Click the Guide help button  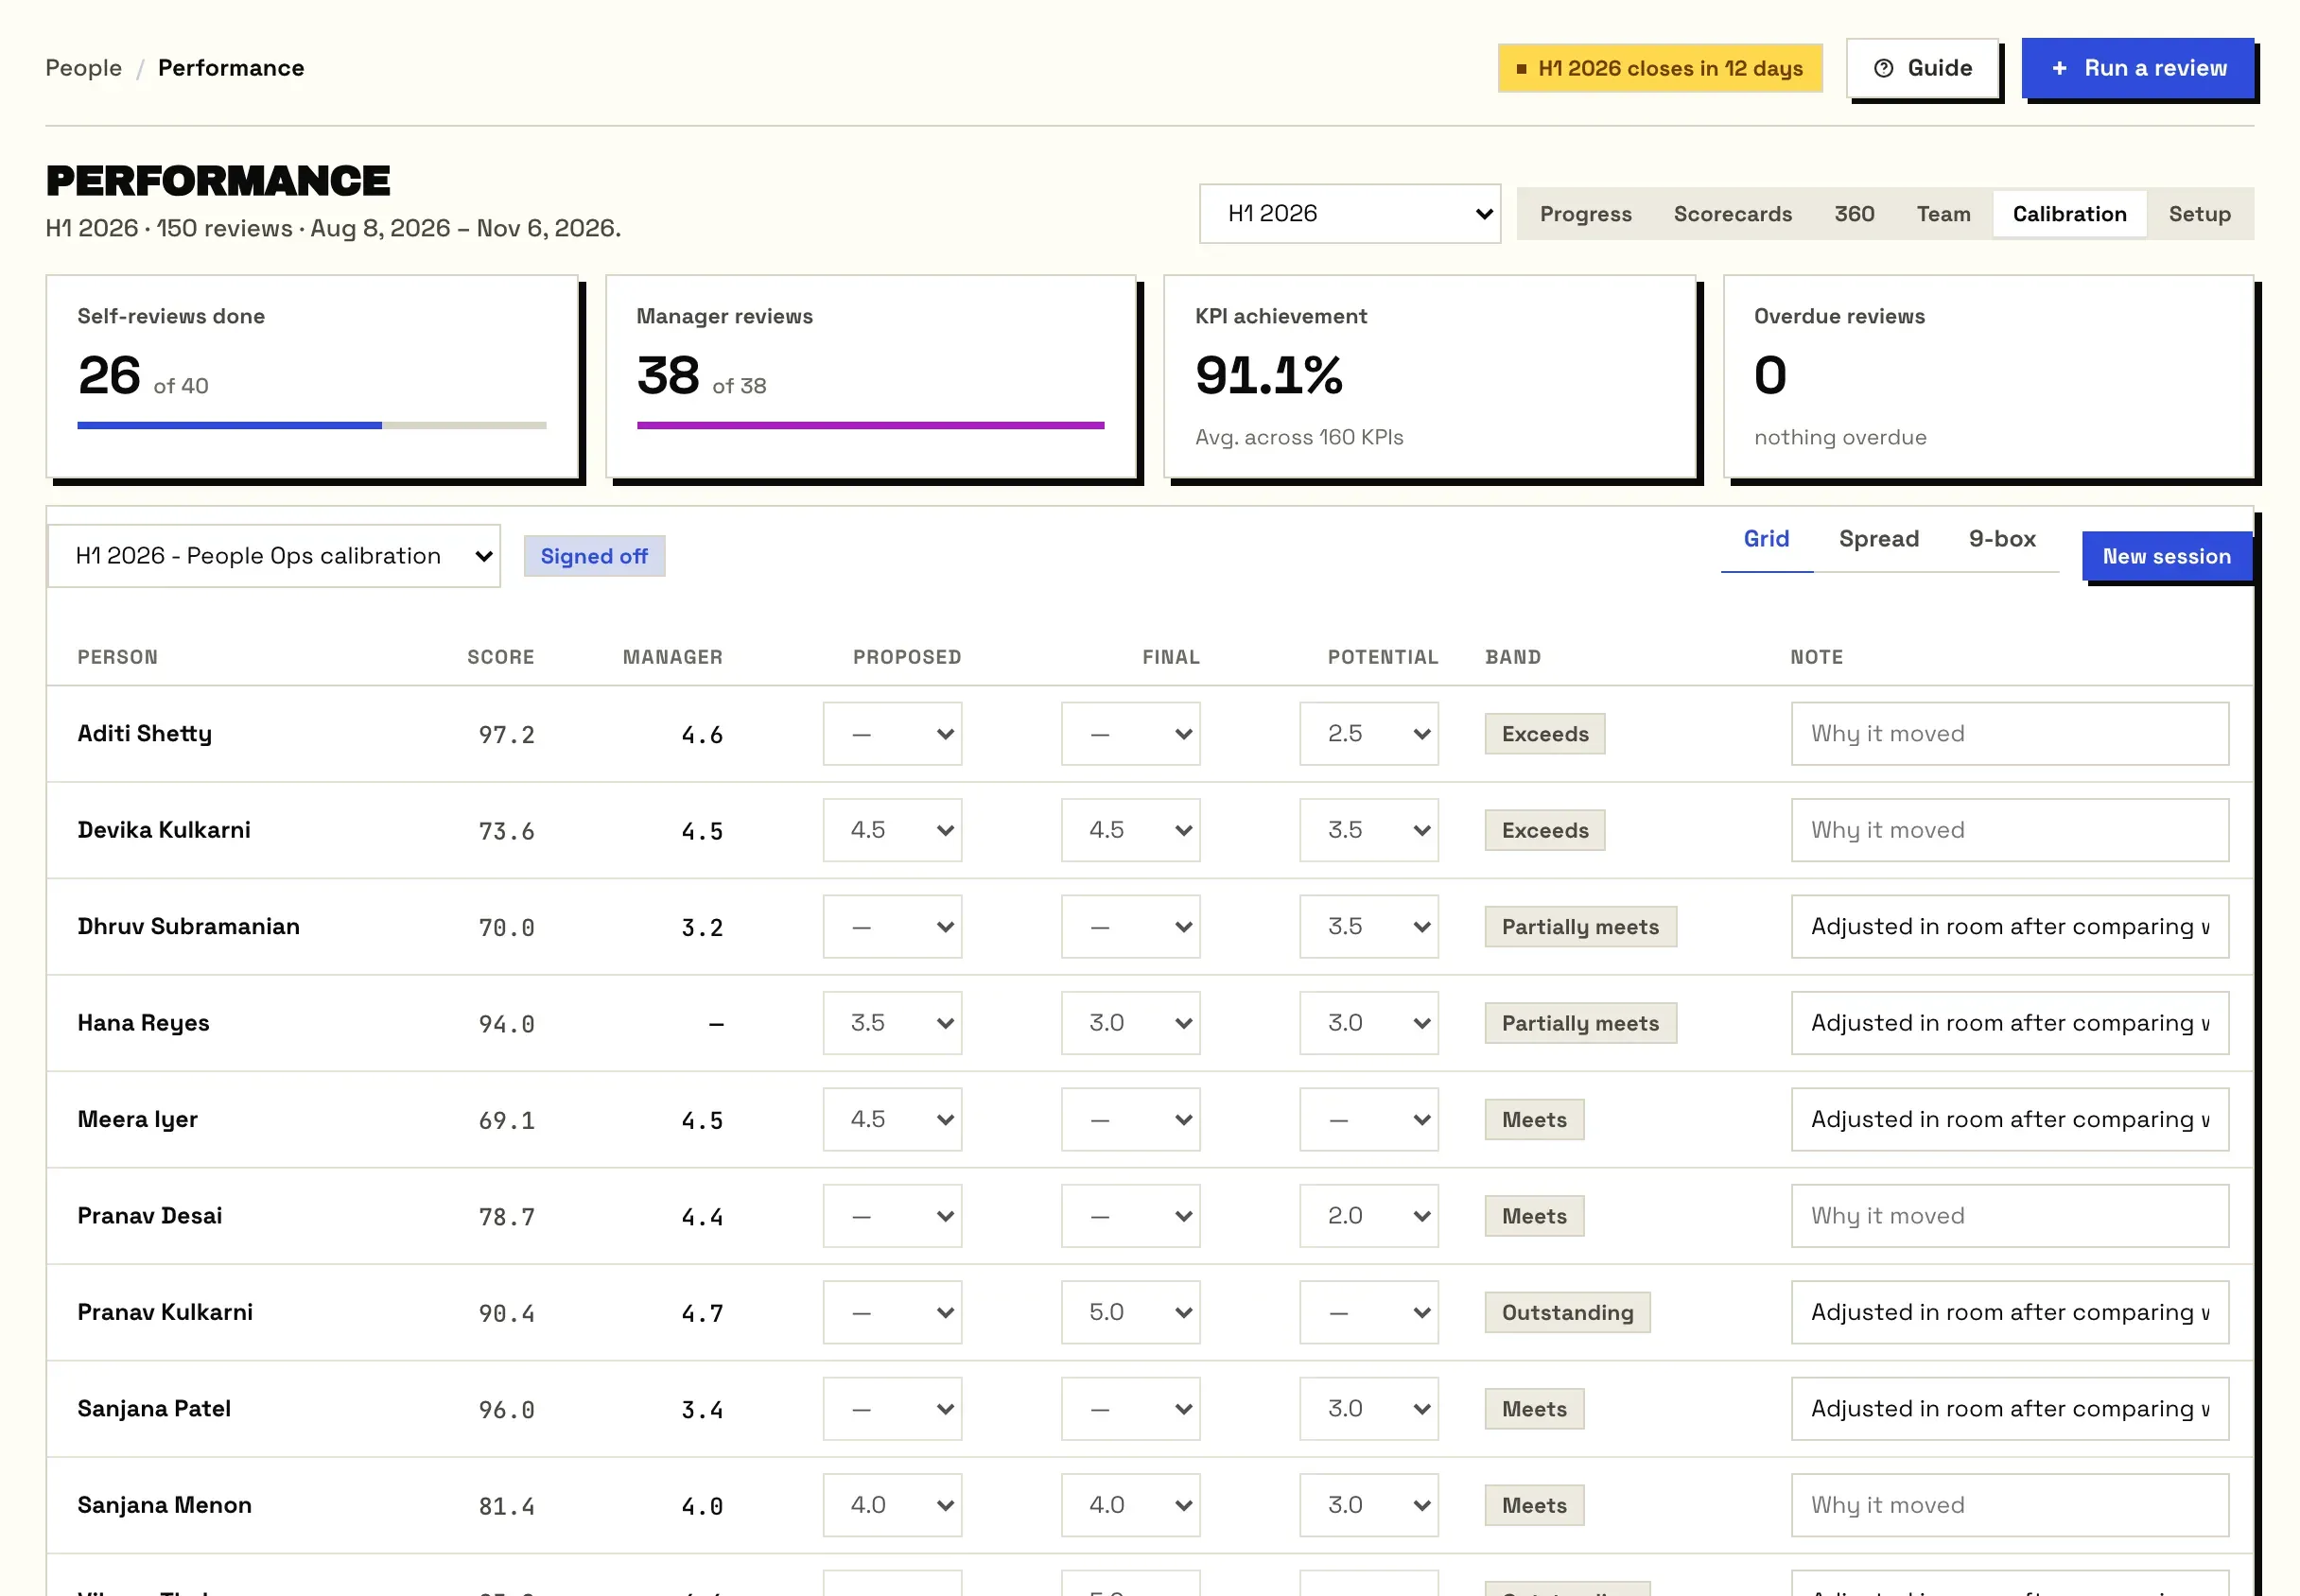point(1921,68)
